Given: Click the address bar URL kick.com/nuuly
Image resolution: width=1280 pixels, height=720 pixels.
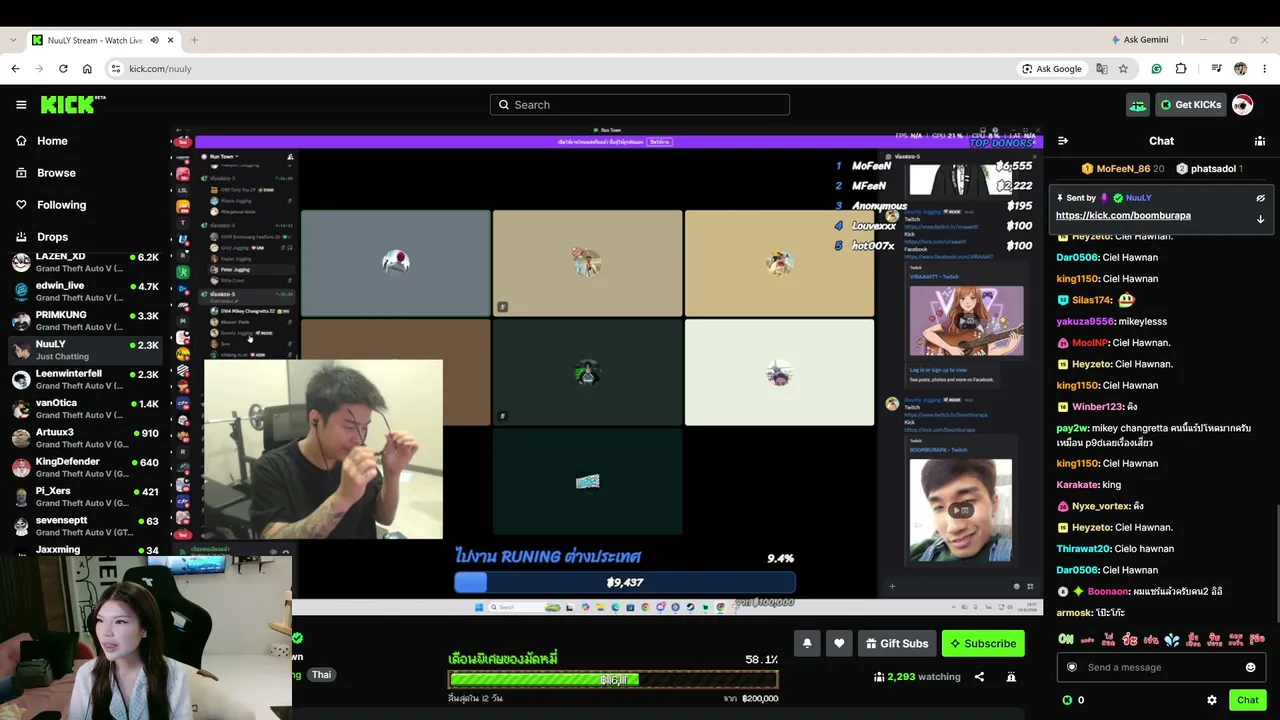Looking at the screenshot, I should coord(160,69).
